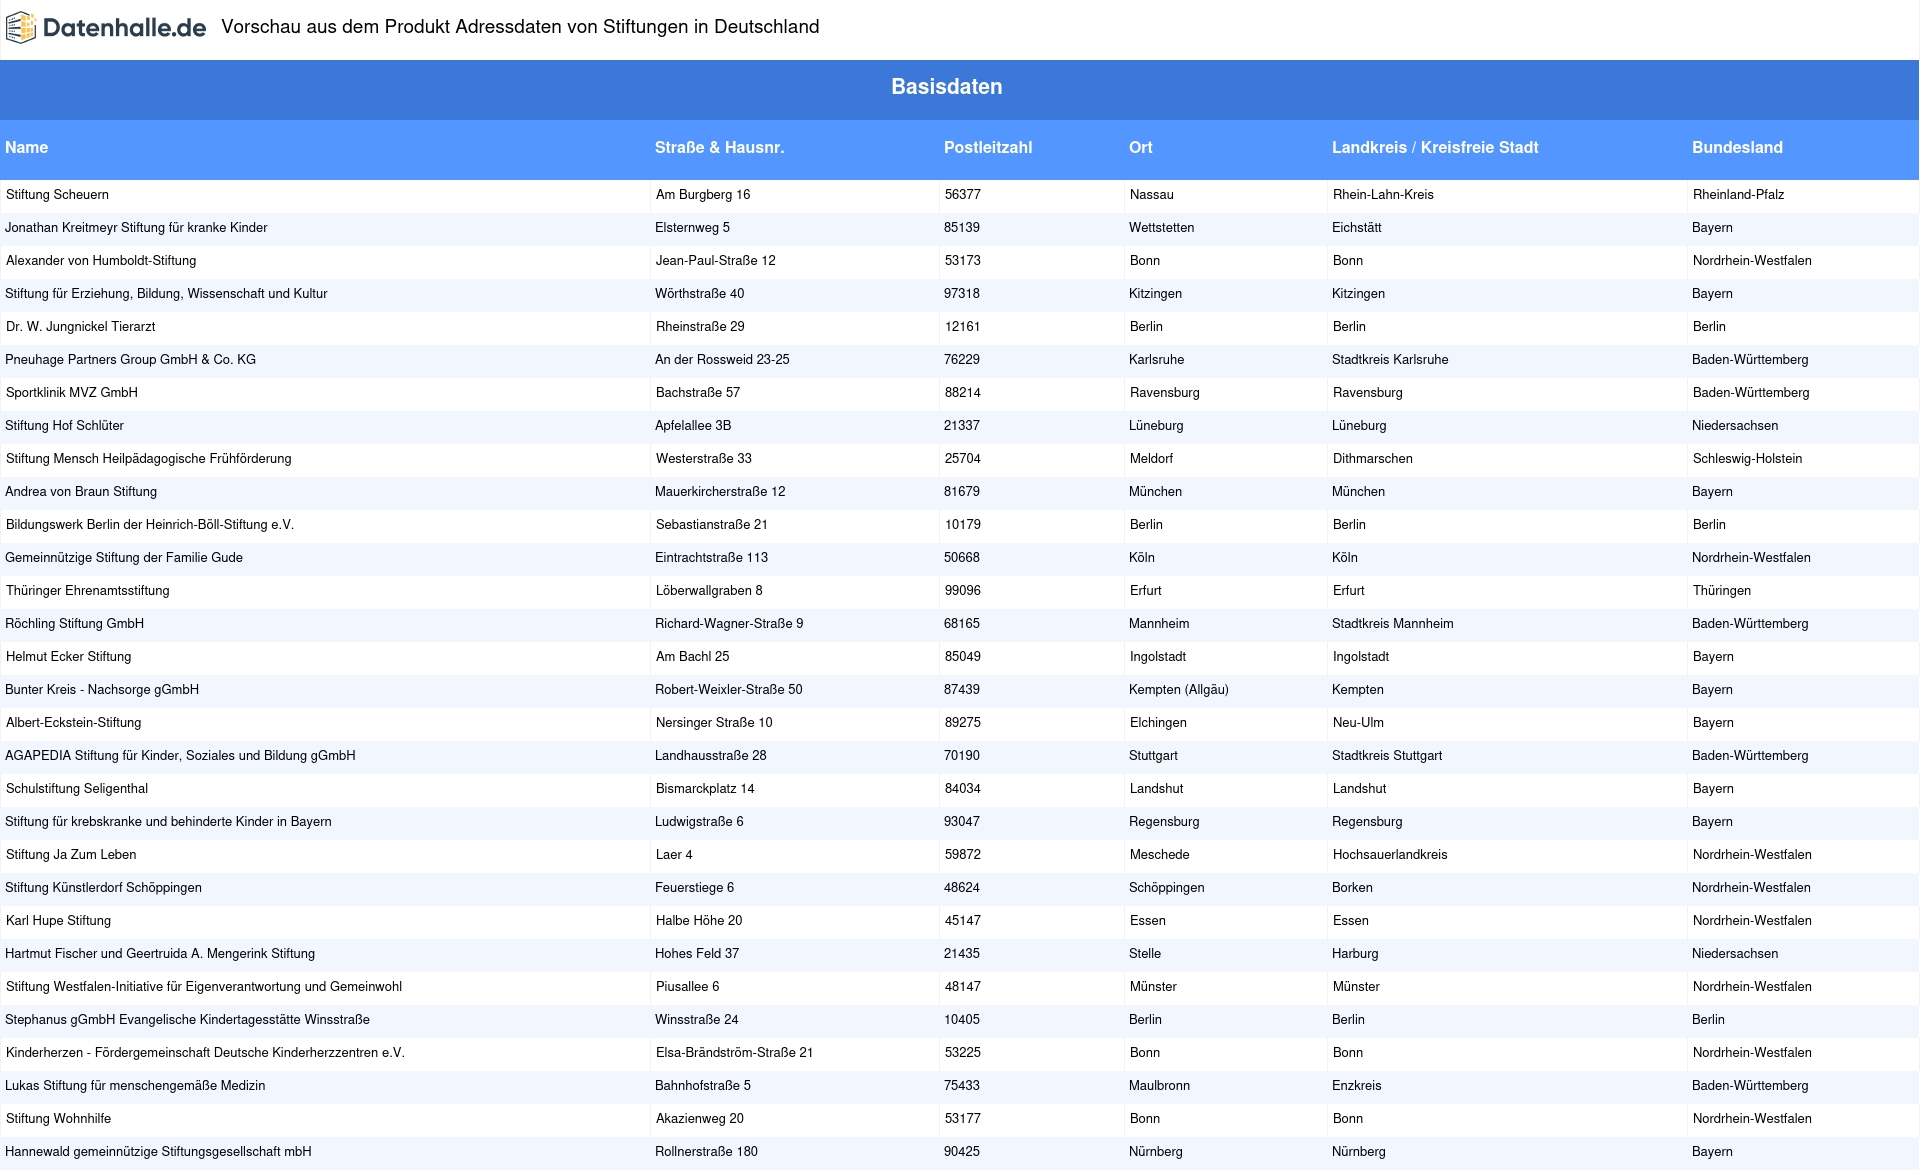Select Alexander von Humboldt-Stiftung row name
The image size is (1920, 1170).
click(101, 261)
